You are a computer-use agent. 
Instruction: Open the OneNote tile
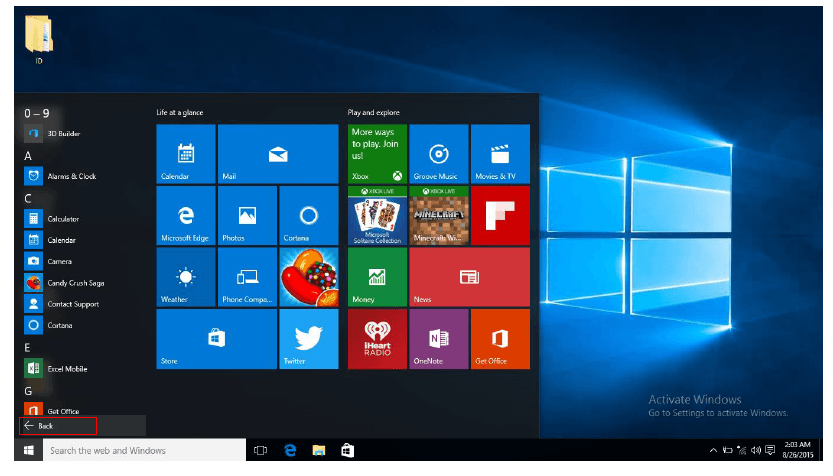coord(439,339)
